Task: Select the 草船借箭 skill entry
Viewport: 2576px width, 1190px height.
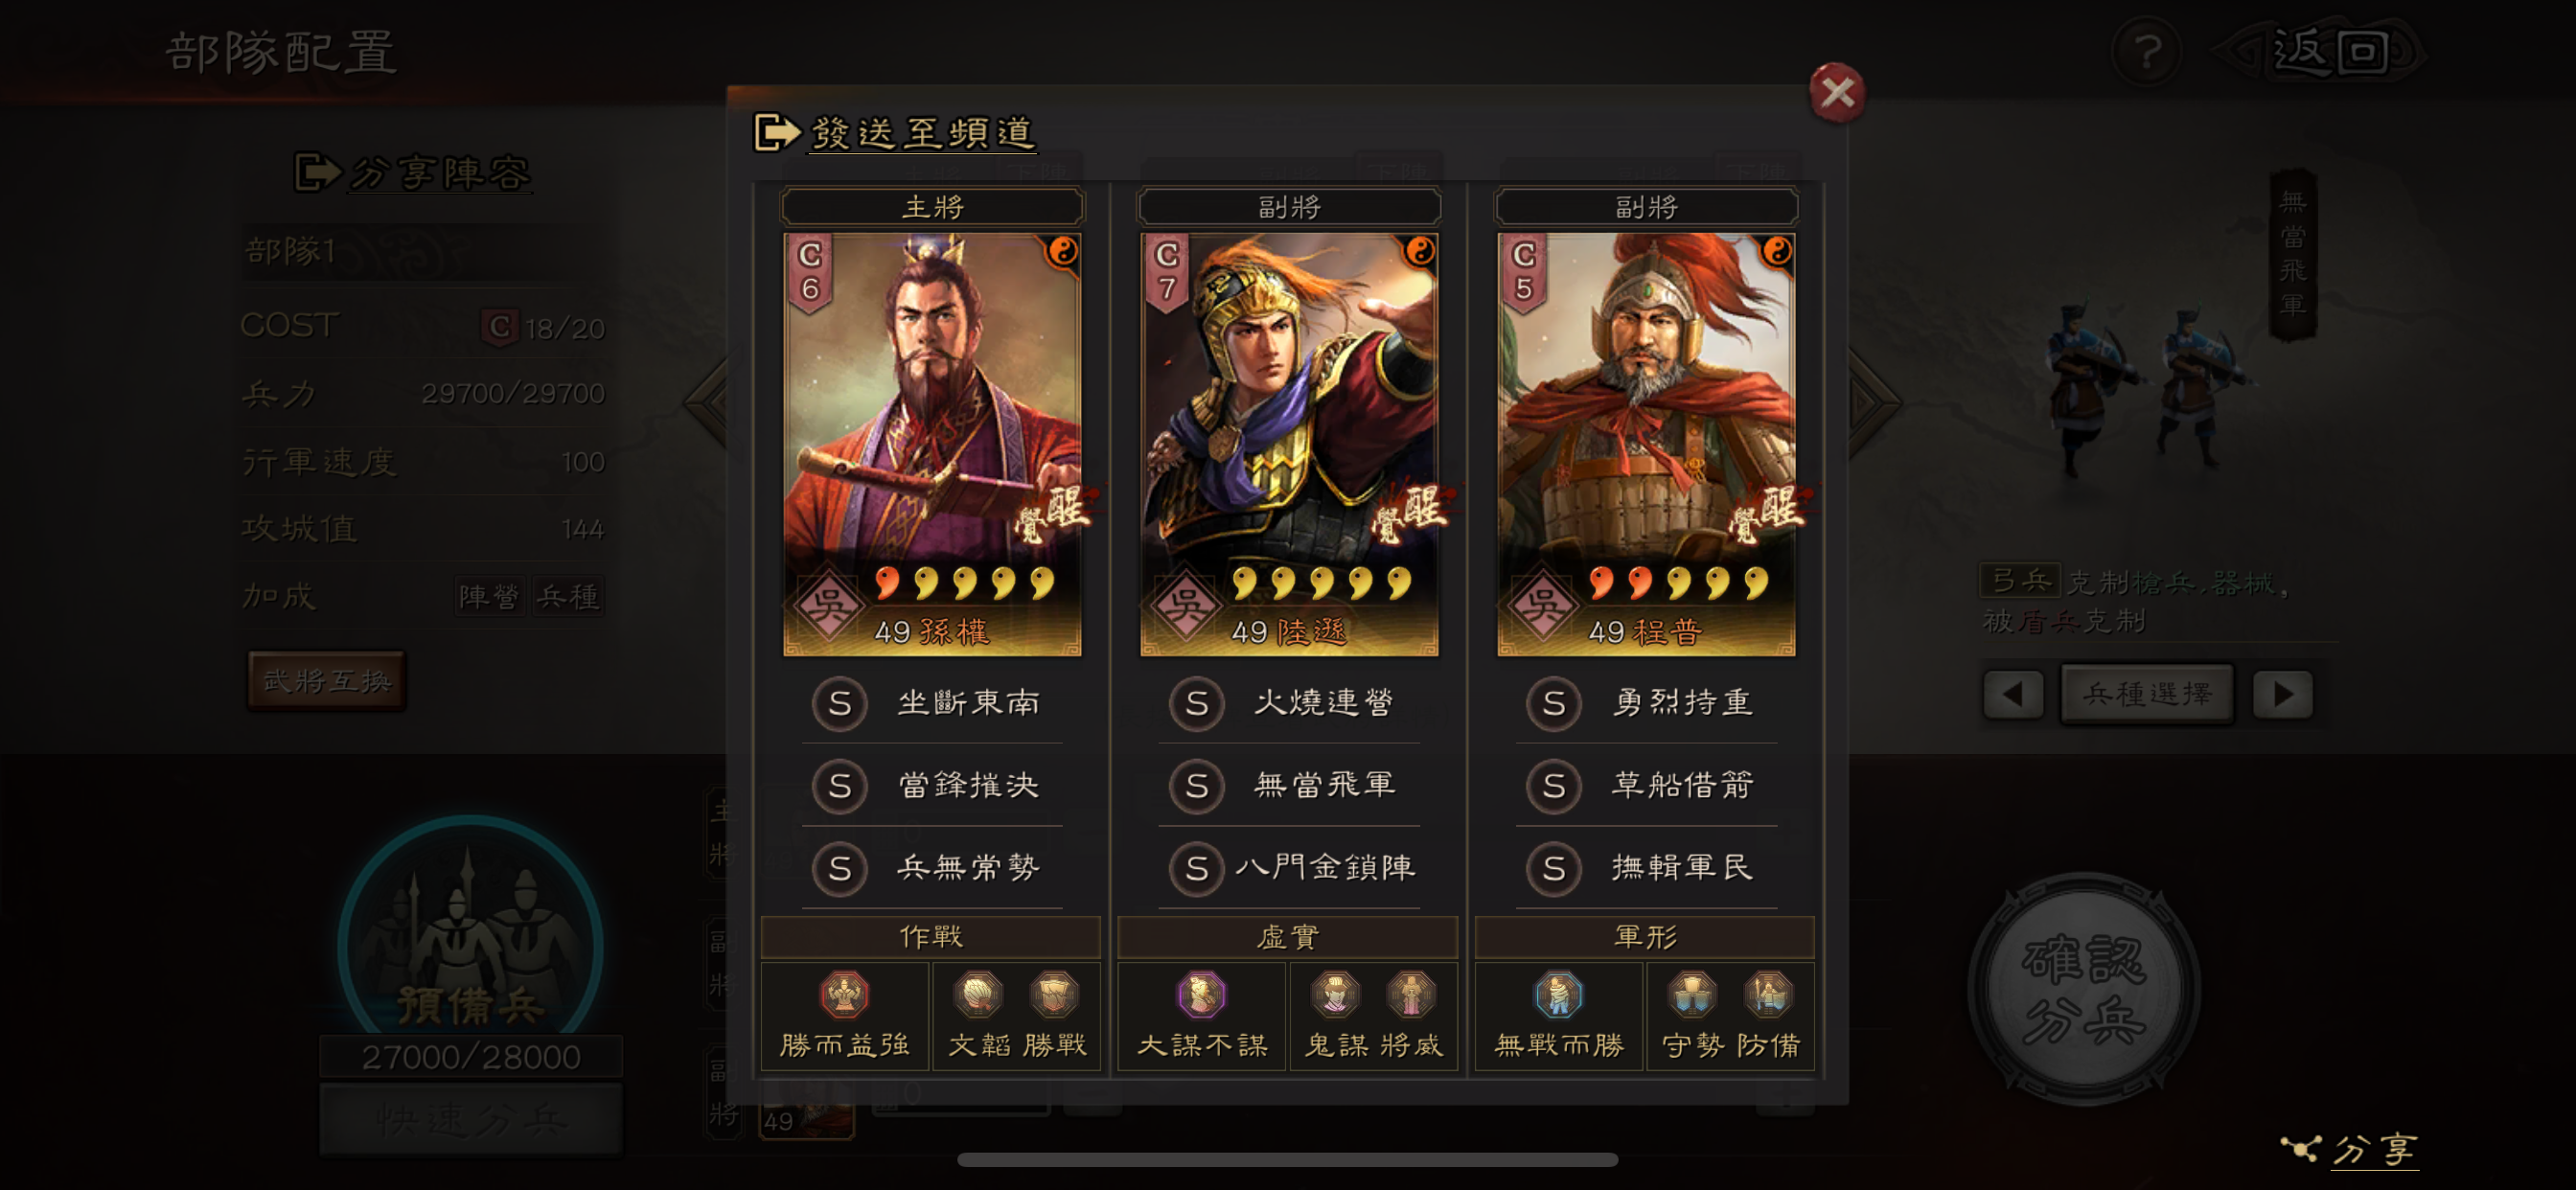Action: tap(1646, 786)
